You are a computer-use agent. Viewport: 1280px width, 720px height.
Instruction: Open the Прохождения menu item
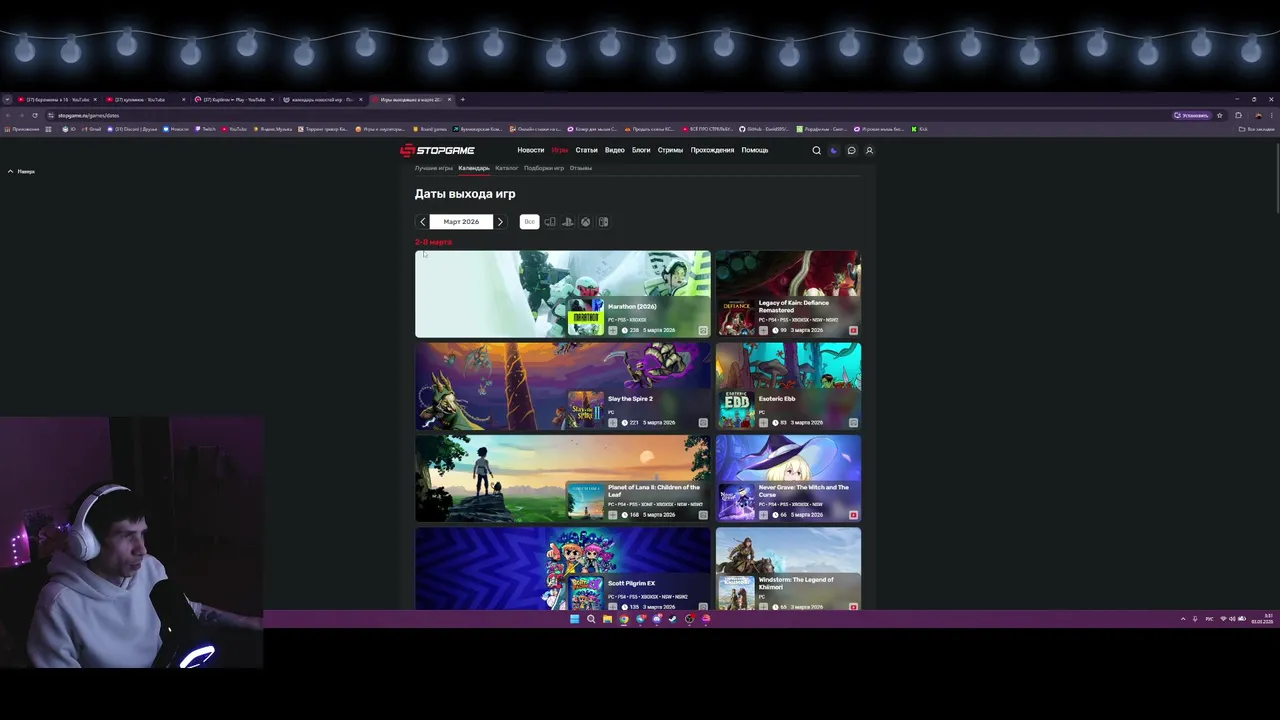[x=712, y=150]
